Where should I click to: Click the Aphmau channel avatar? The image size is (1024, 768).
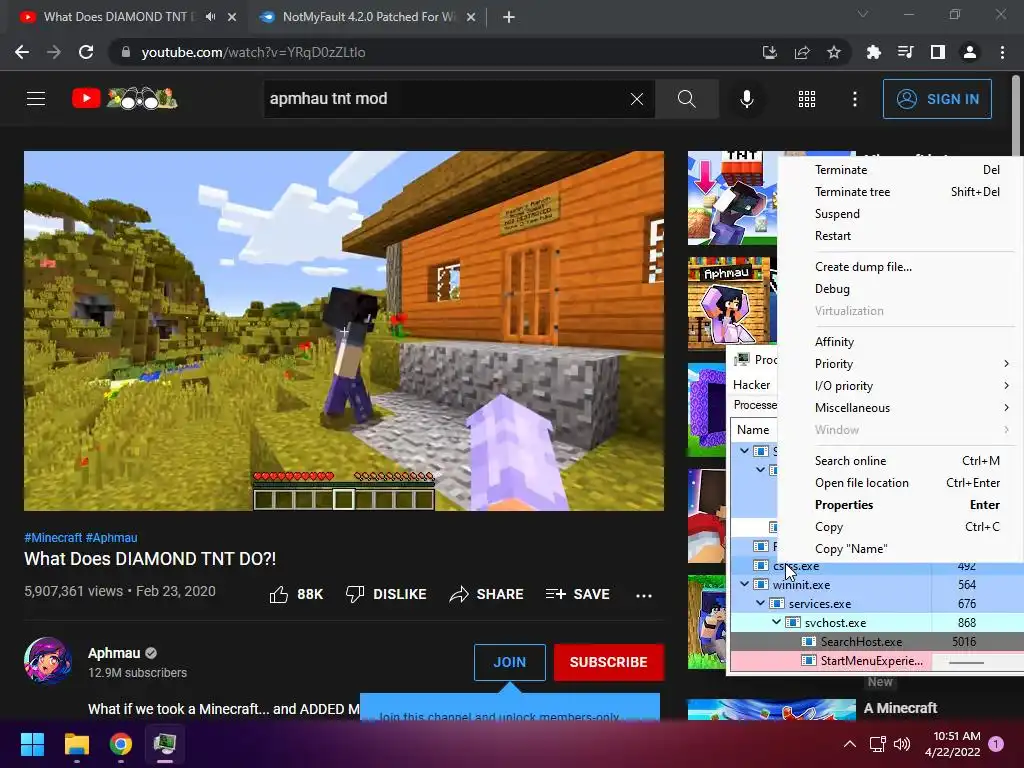point(48,660)
